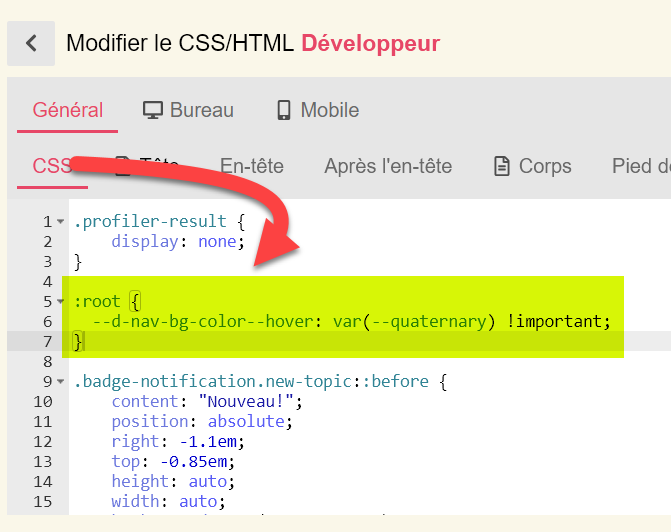Click line number 4 in the gutter
The image size is (671, 532).
click(x=47, y=282)
